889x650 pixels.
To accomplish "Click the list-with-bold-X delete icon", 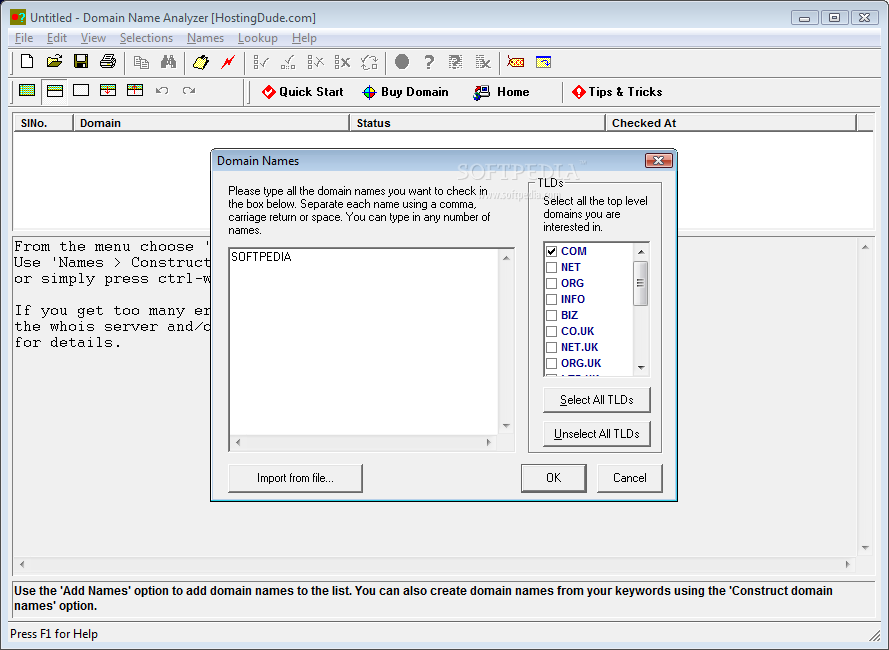I will click(342, 62).
